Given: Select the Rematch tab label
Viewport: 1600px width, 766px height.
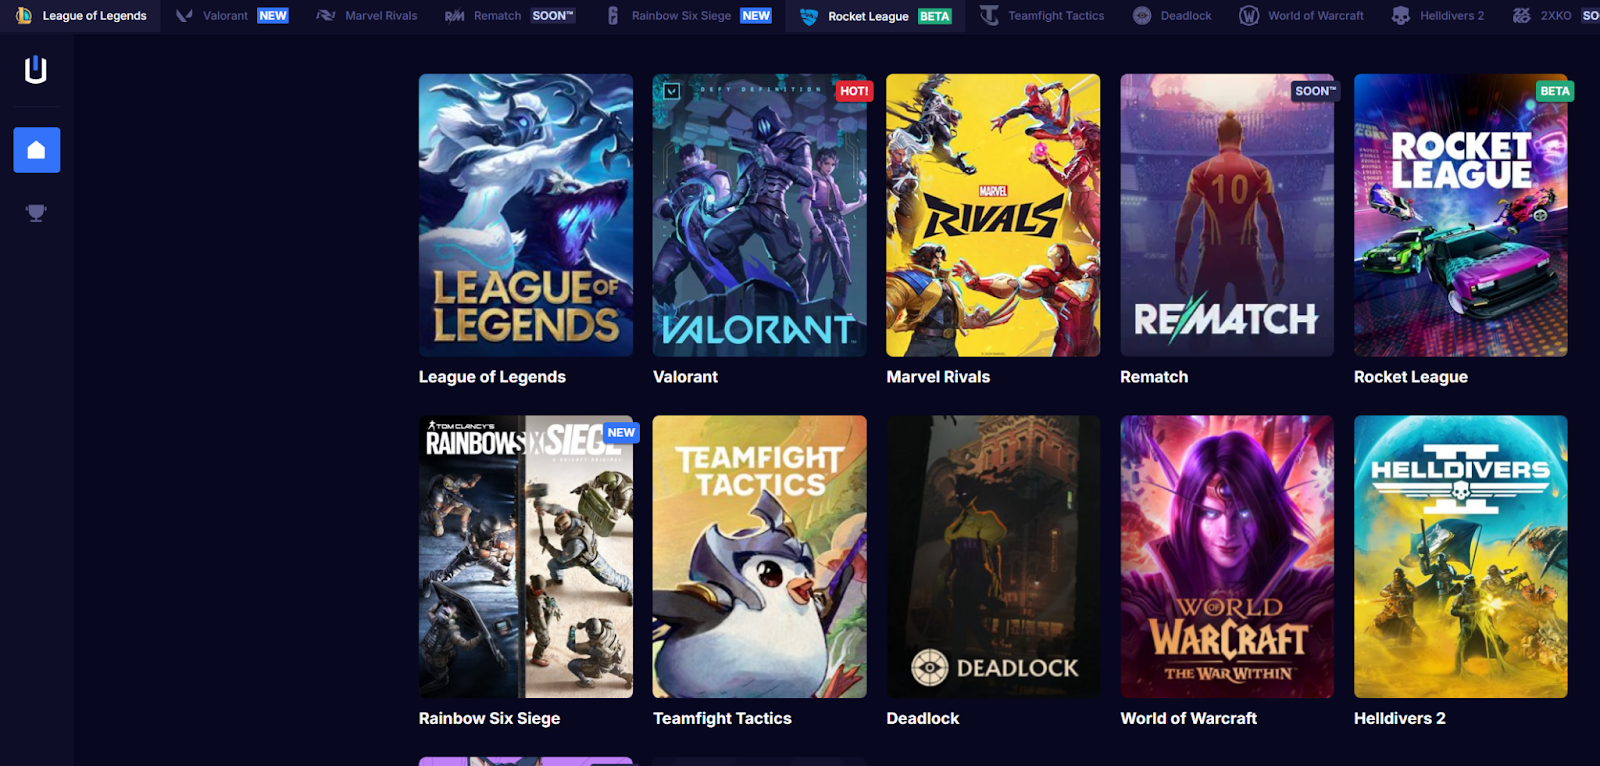Looking at the screenshot, I should [497, 16].
